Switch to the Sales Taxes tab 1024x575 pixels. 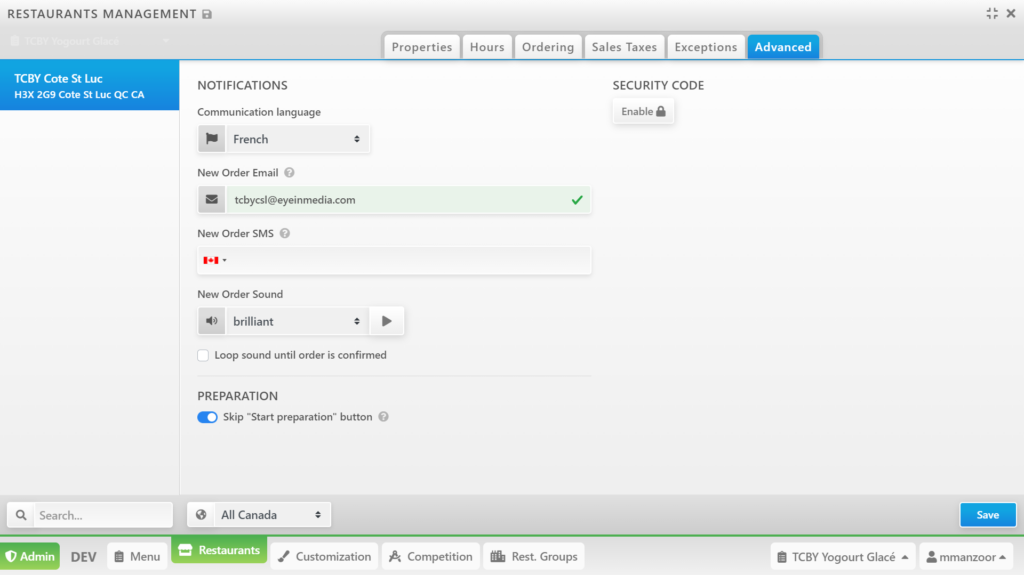tap(624, 47)
